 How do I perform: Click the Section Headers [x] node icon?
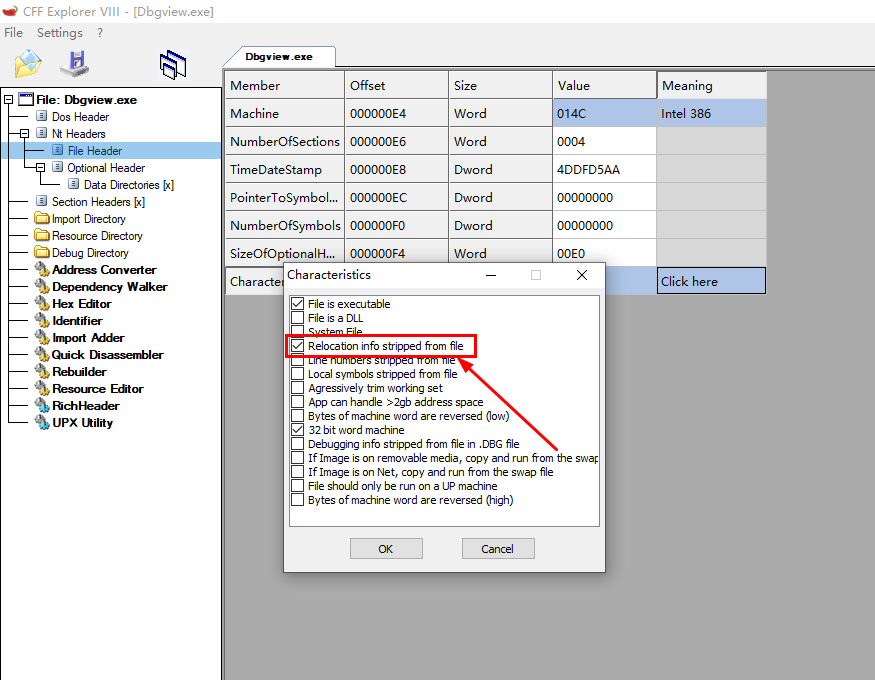41,201
